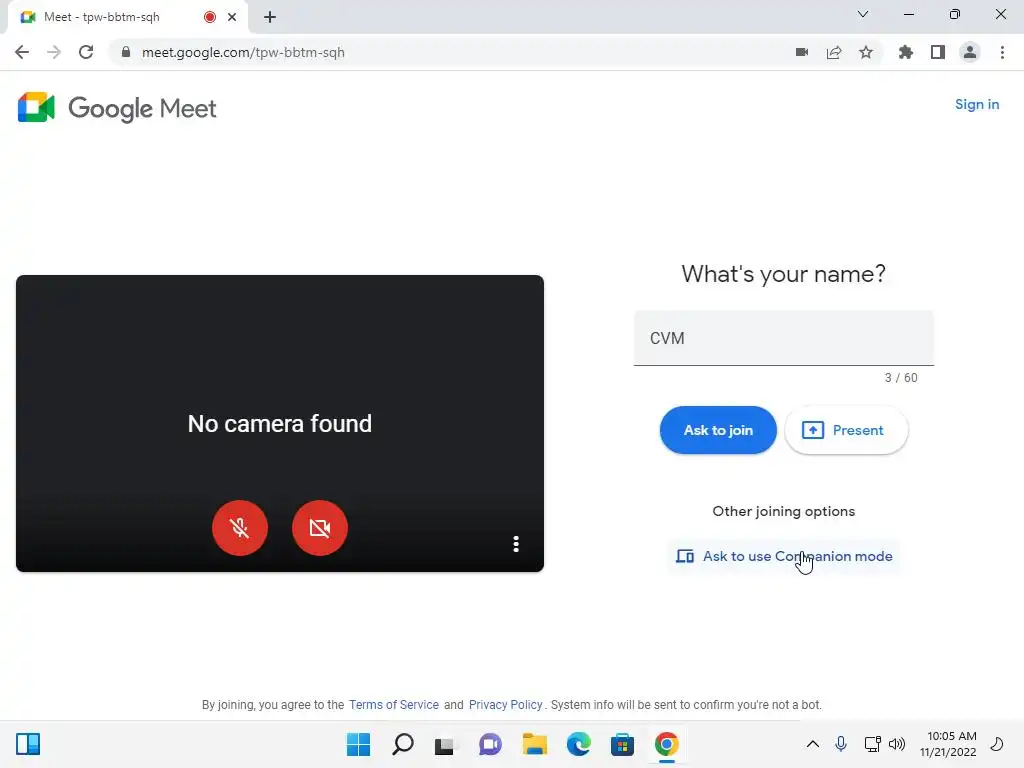The height and width of the screenshot is (768, 1024).
Task: Go back to the previous page
Action: click(22, 52)
